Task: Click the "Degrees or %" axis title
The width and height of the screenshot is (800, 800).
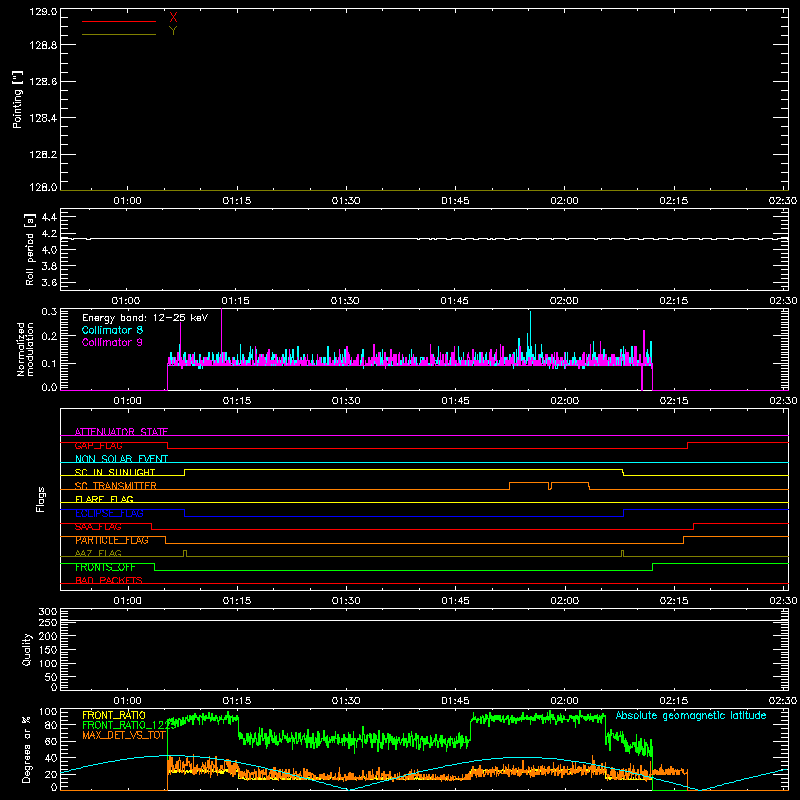Action: pos(26,749)
